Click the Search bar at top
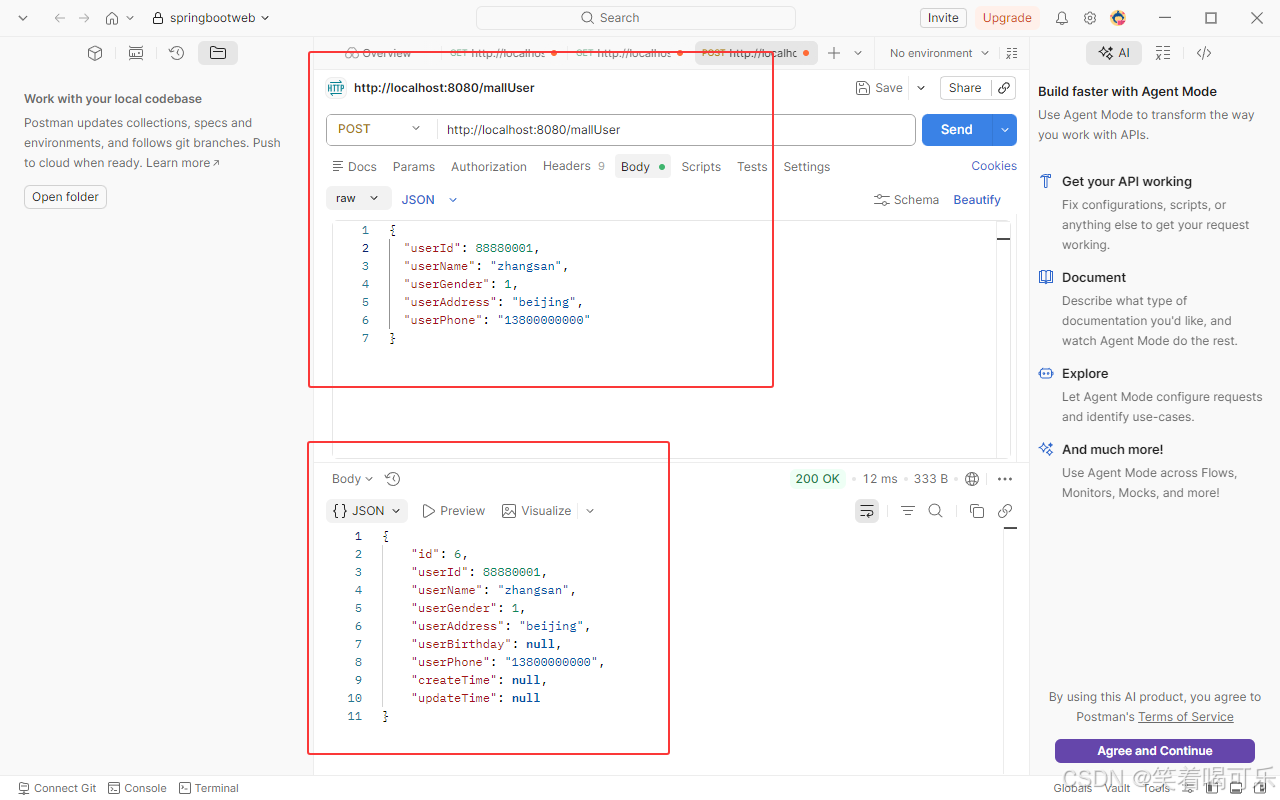The image size is (1280, 800). [636, 18]
